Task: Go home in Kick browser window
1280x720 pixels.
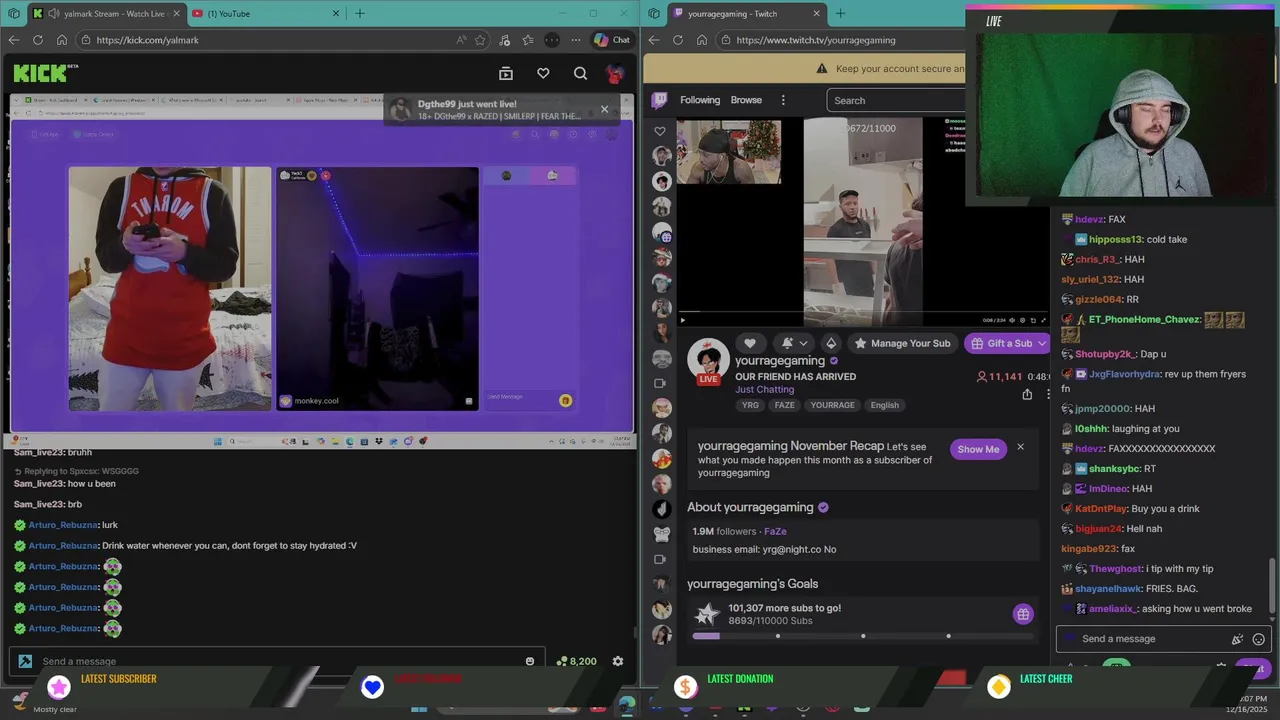Action: [x=62, y=40]
